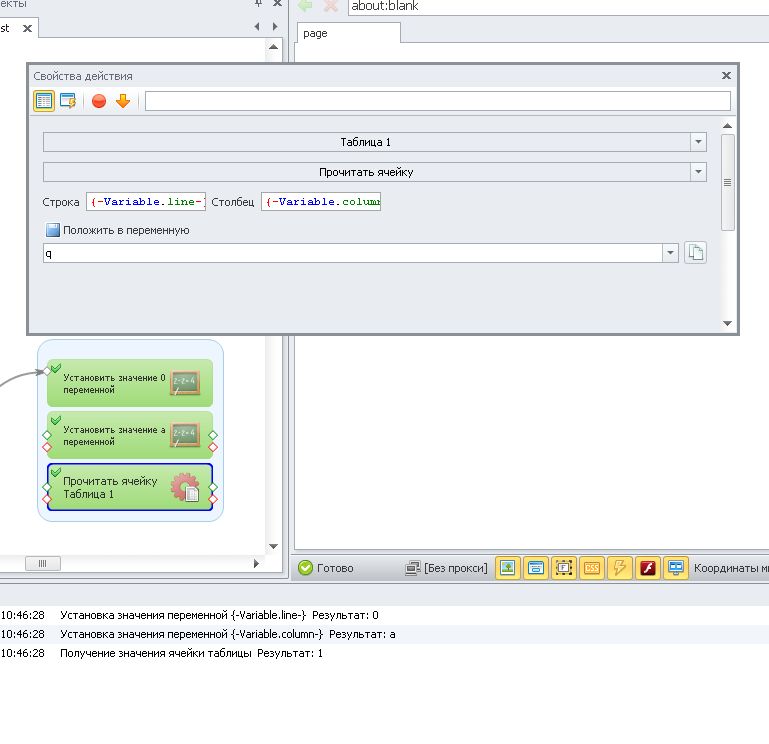Toggle the CSS icon in status bar

click(x=592, y=568)
